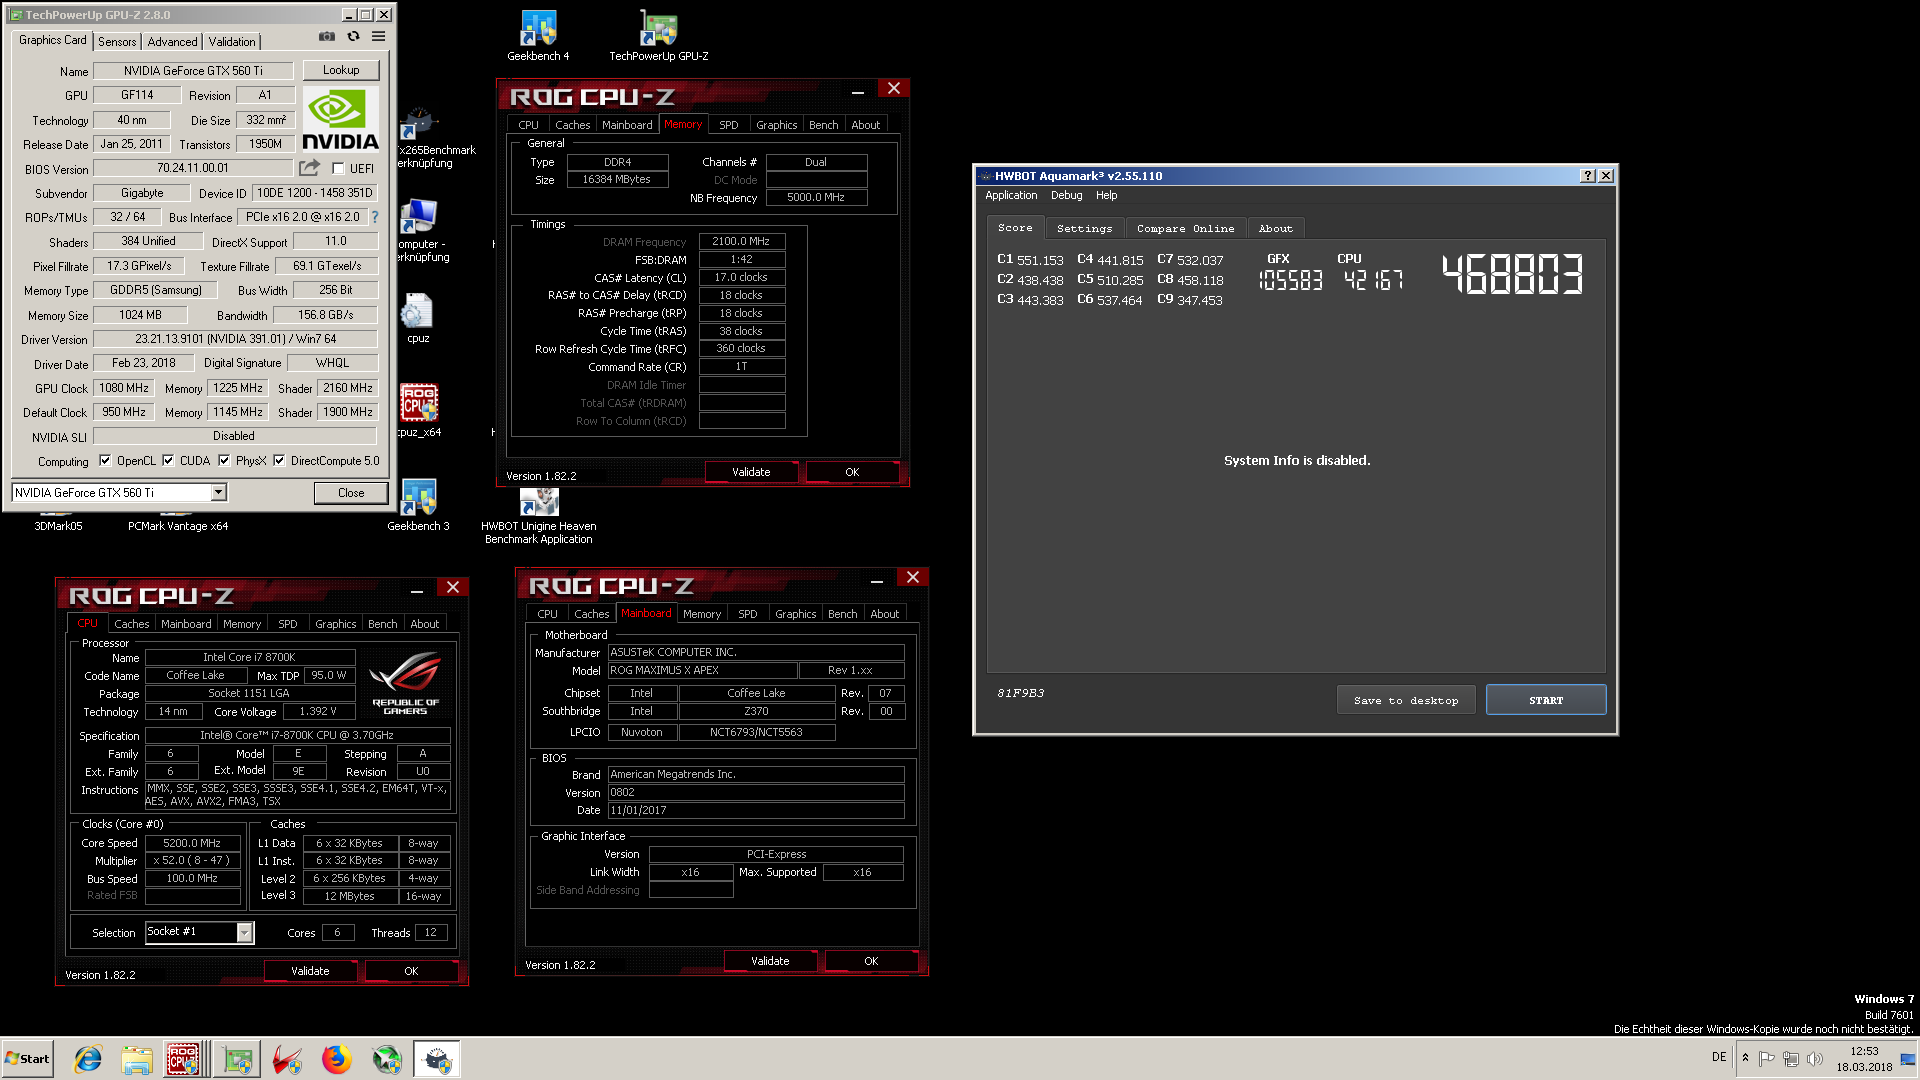The width and height of the screenshot is (1920, 1080).
Task: Toggle the CUDA checkbox
Action: coord(168,461)
